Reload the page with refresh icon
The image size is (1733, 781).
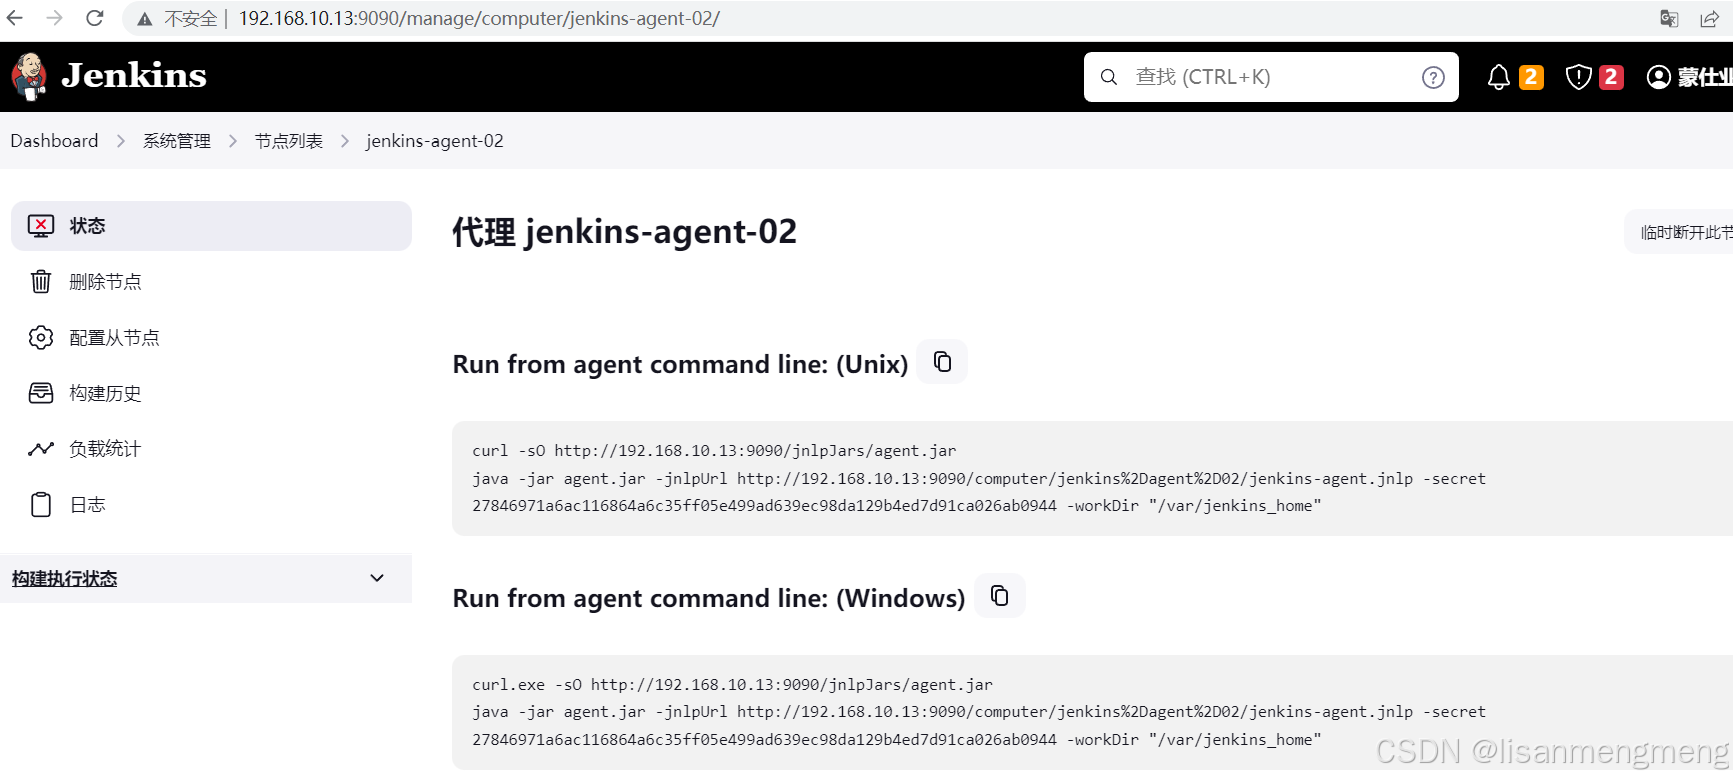tap(95, 18)
